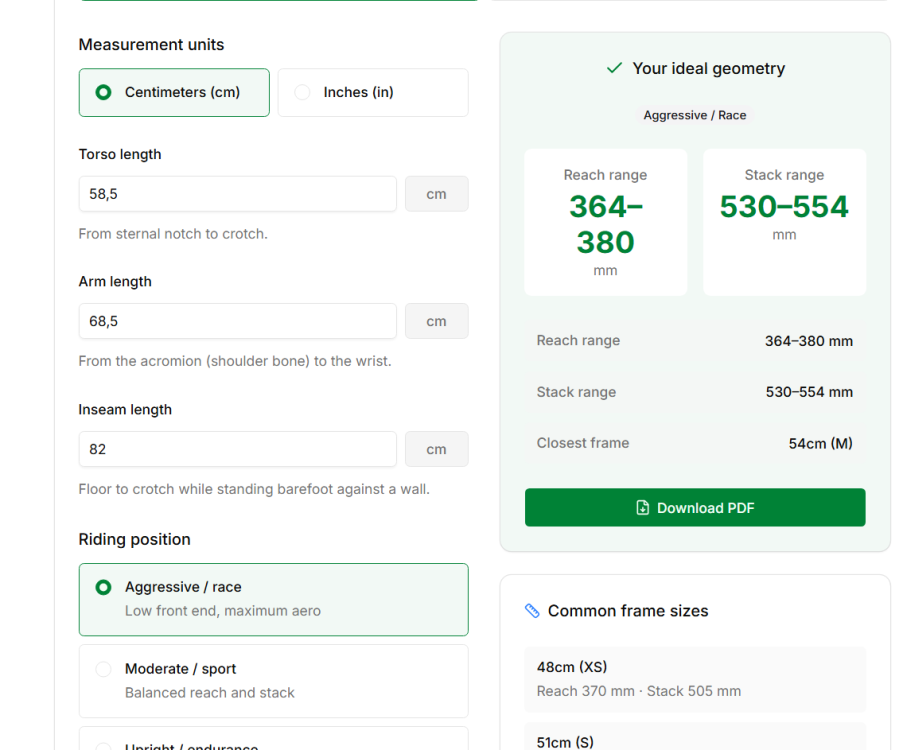Select the 51cm (S) frame size entry
Image resolution: width=903 pixels, height=750 pixels.
tap(695, 737)
